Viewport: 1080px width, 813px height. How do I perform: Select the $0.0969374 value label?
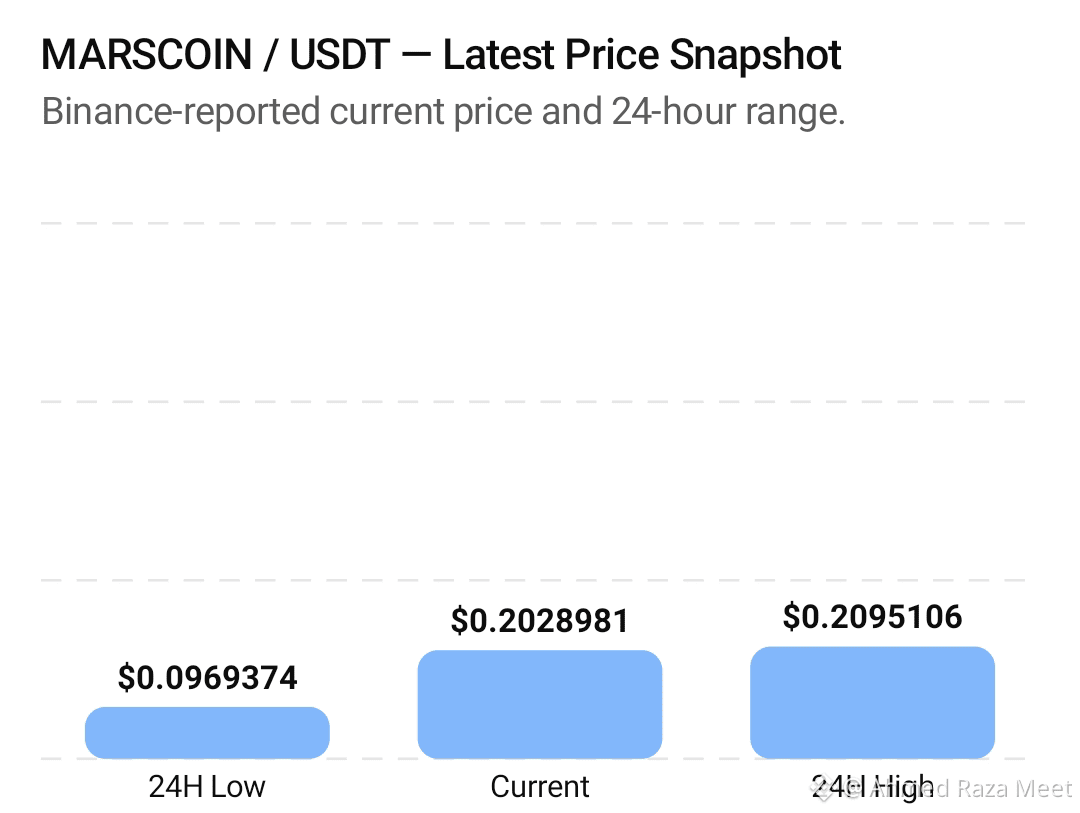207,677
